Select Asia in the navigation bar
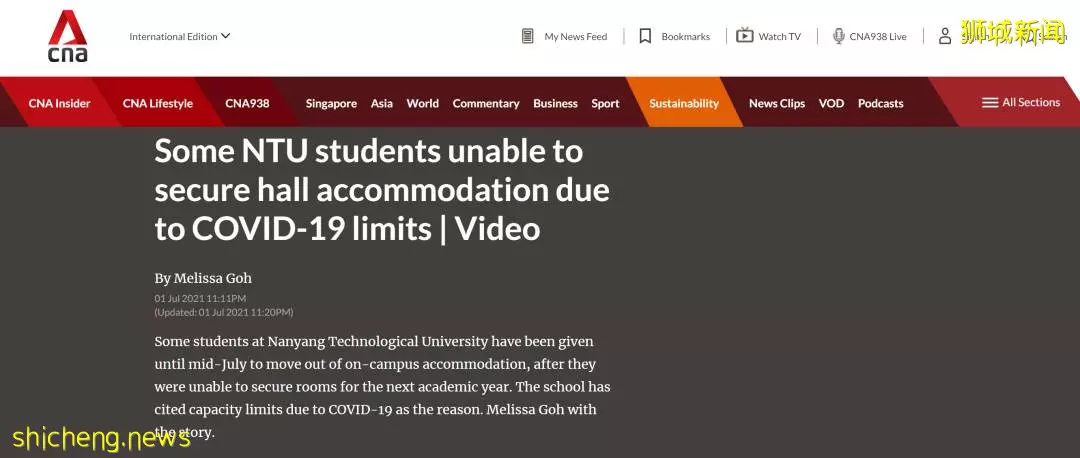The image size is (1080, 458). pos(382,103)
